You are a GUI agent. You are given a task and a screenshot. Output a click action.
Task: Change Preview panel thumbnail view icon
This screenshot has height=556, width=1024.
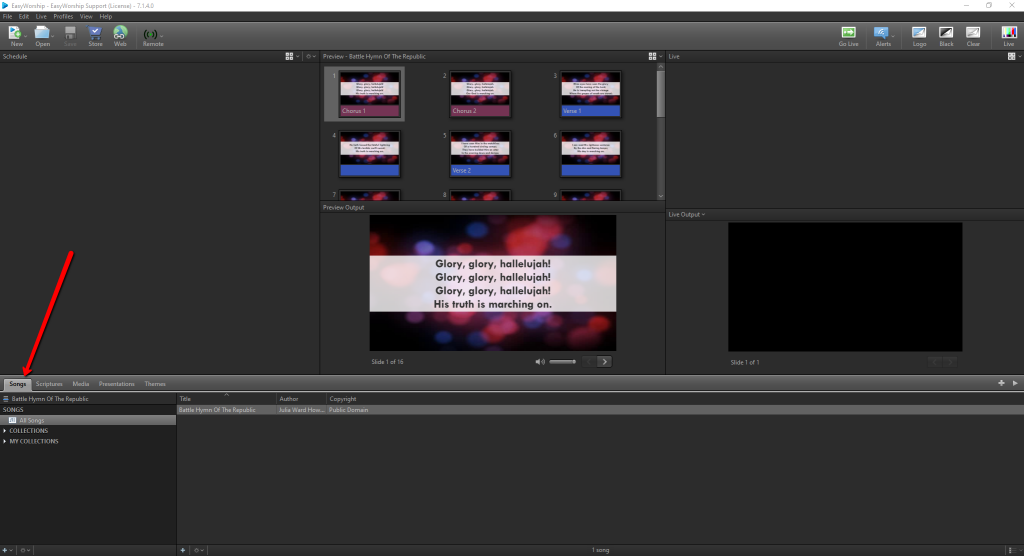coord(652,57)
